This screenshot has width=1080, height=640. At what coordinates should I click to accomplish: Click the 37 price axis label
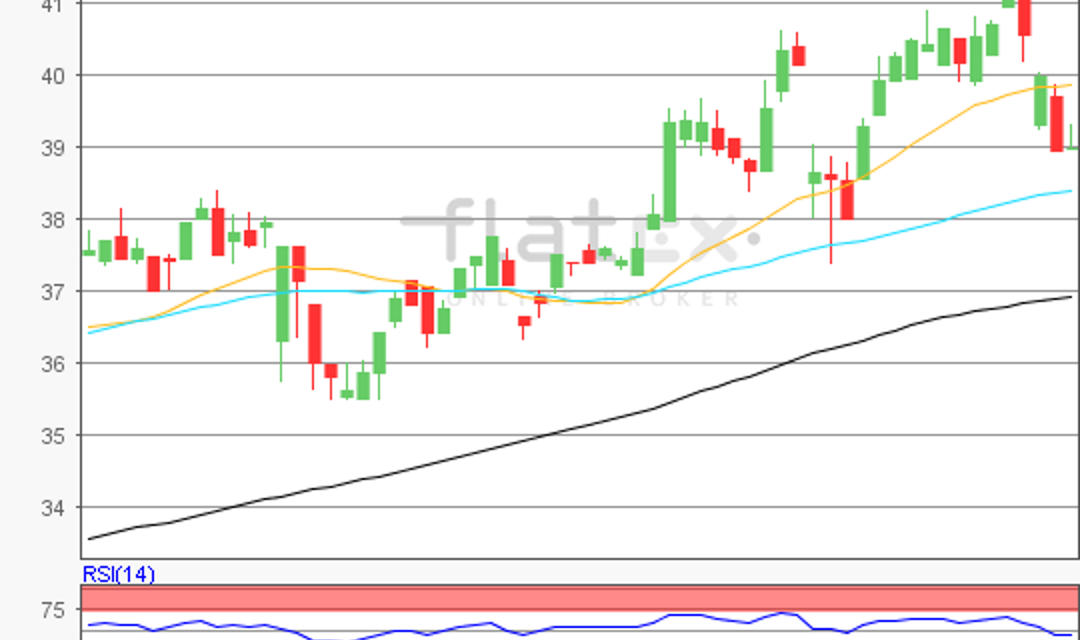tap(54, 292)
